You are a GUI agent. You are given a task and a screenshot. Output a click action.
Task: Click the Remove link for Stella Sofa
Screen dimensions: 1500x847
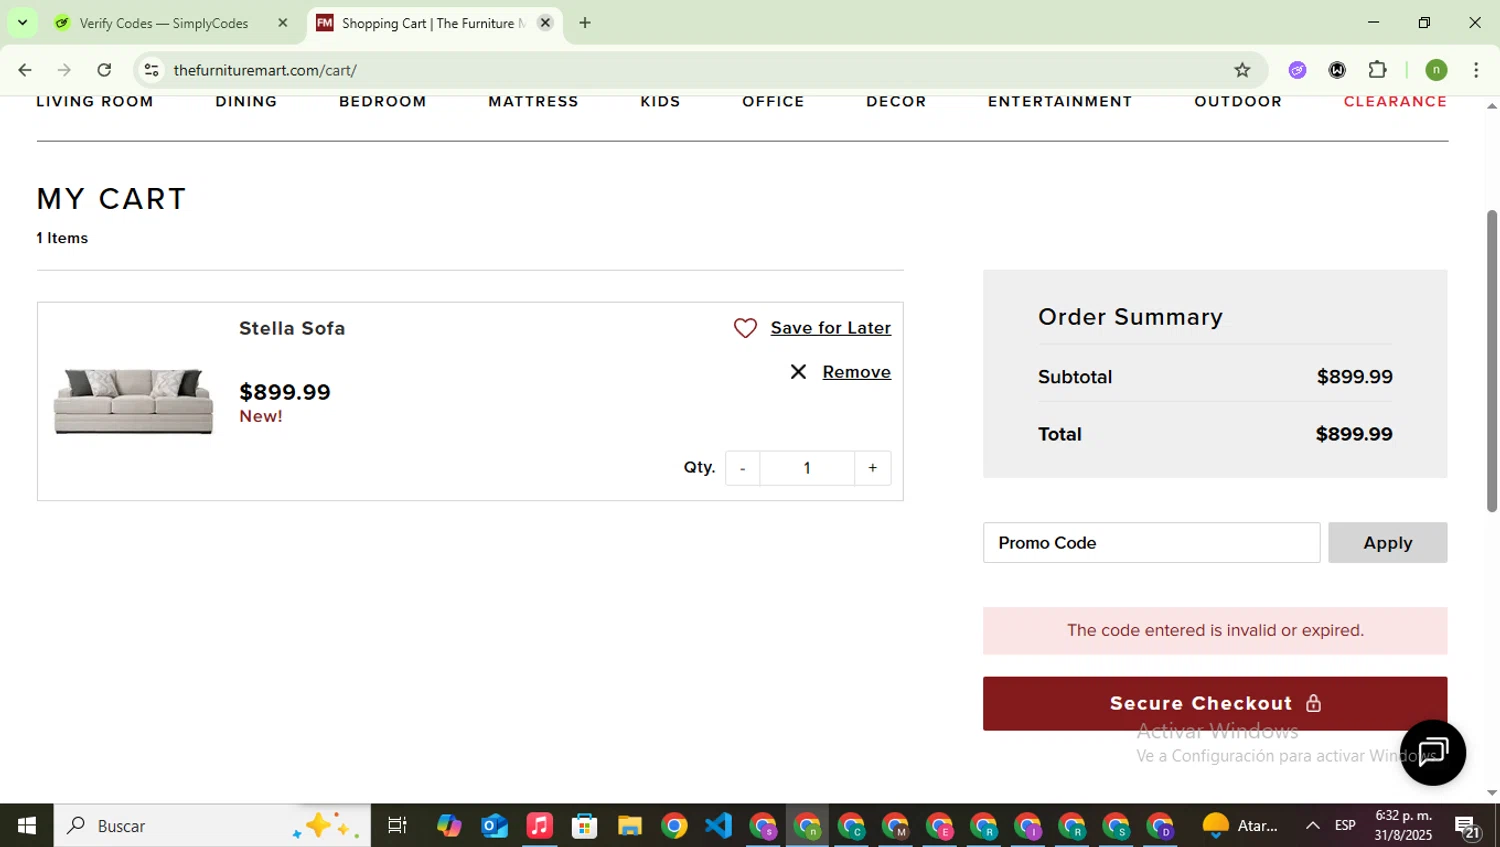click(x=856, y=372)
